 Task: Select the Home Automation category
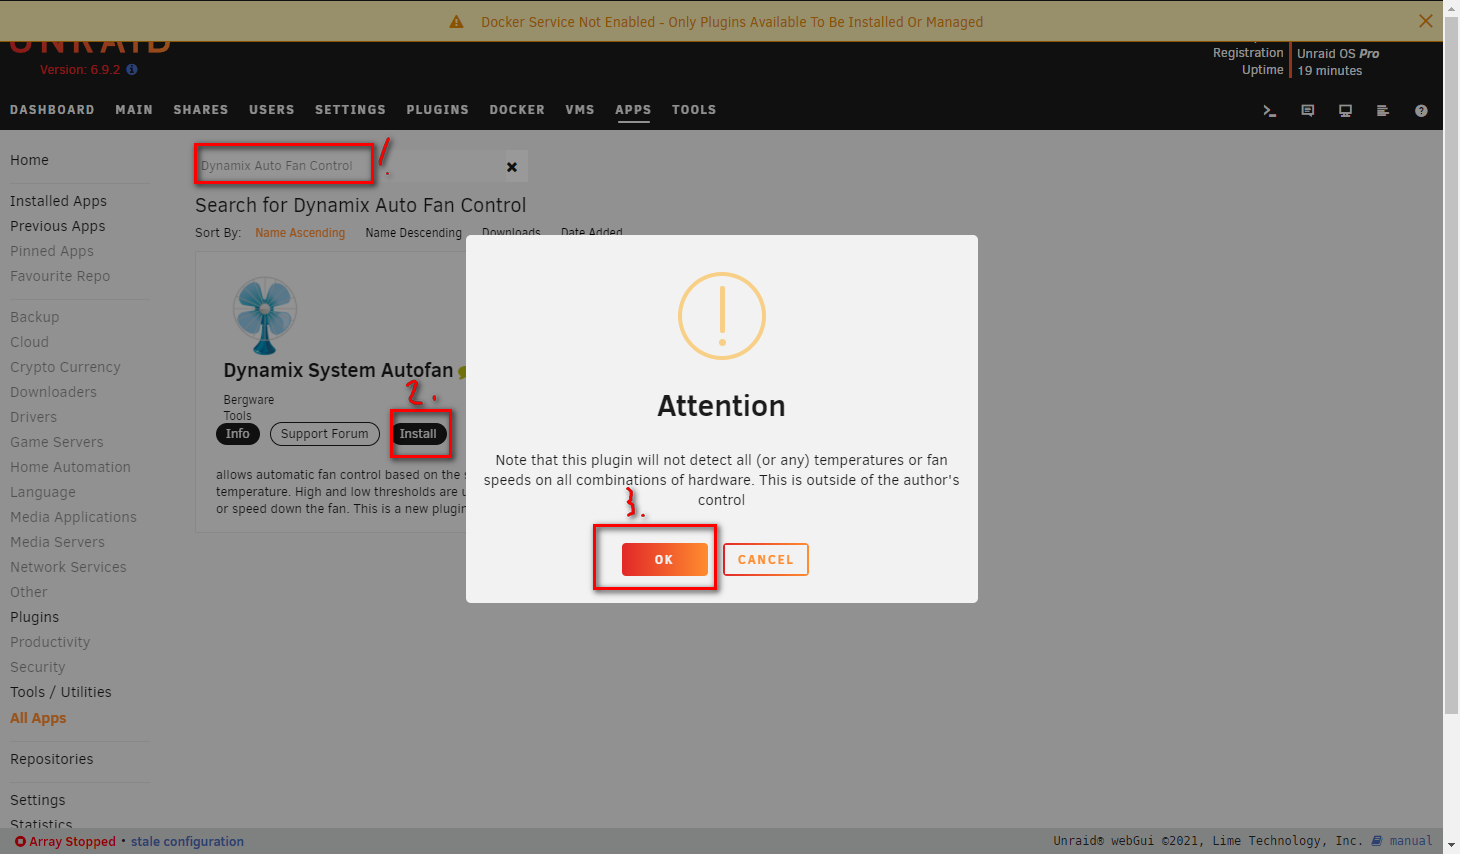70,467
